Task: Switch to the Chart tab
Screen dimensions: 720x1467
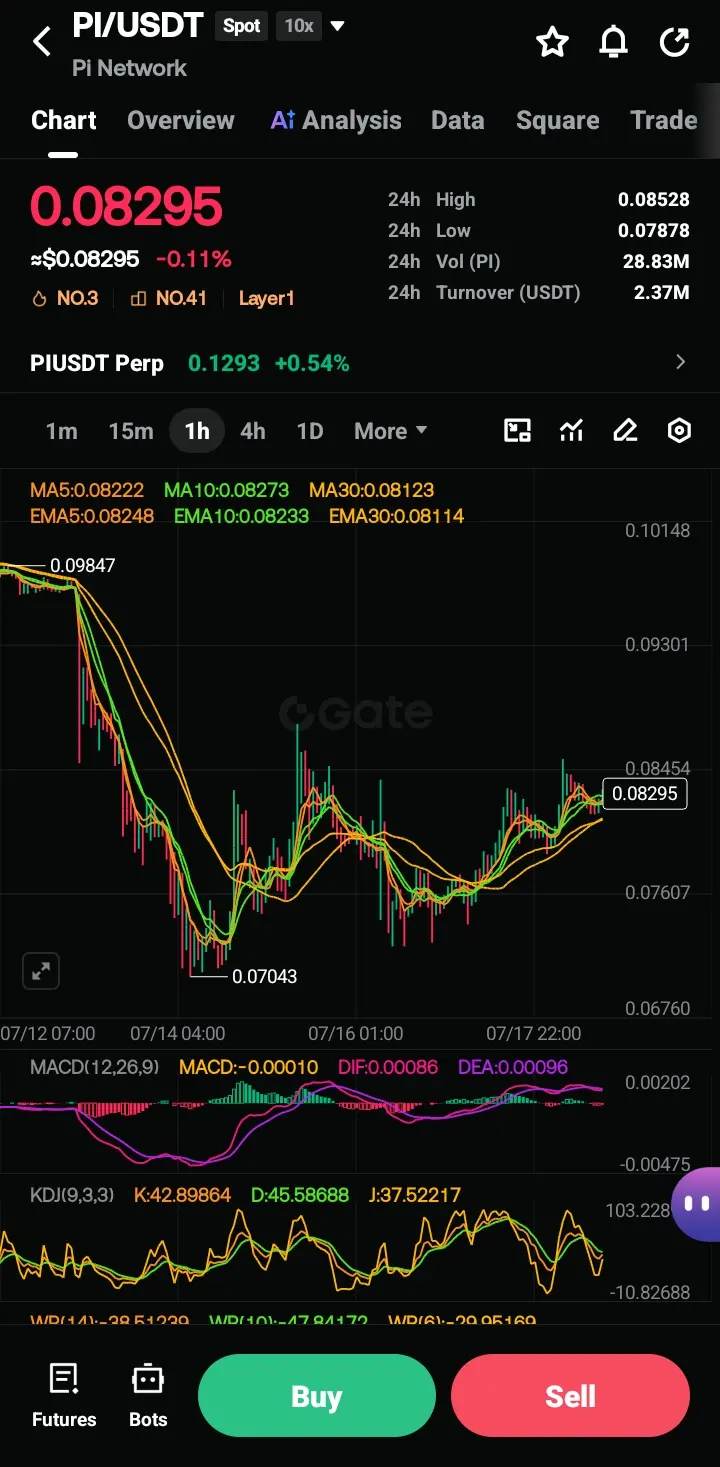Action: coord(64,120)
